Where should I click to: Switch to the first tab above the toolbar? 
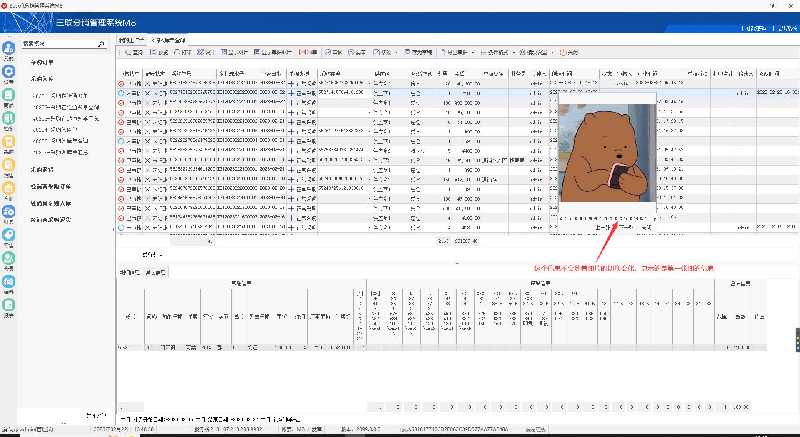(131, 39)
